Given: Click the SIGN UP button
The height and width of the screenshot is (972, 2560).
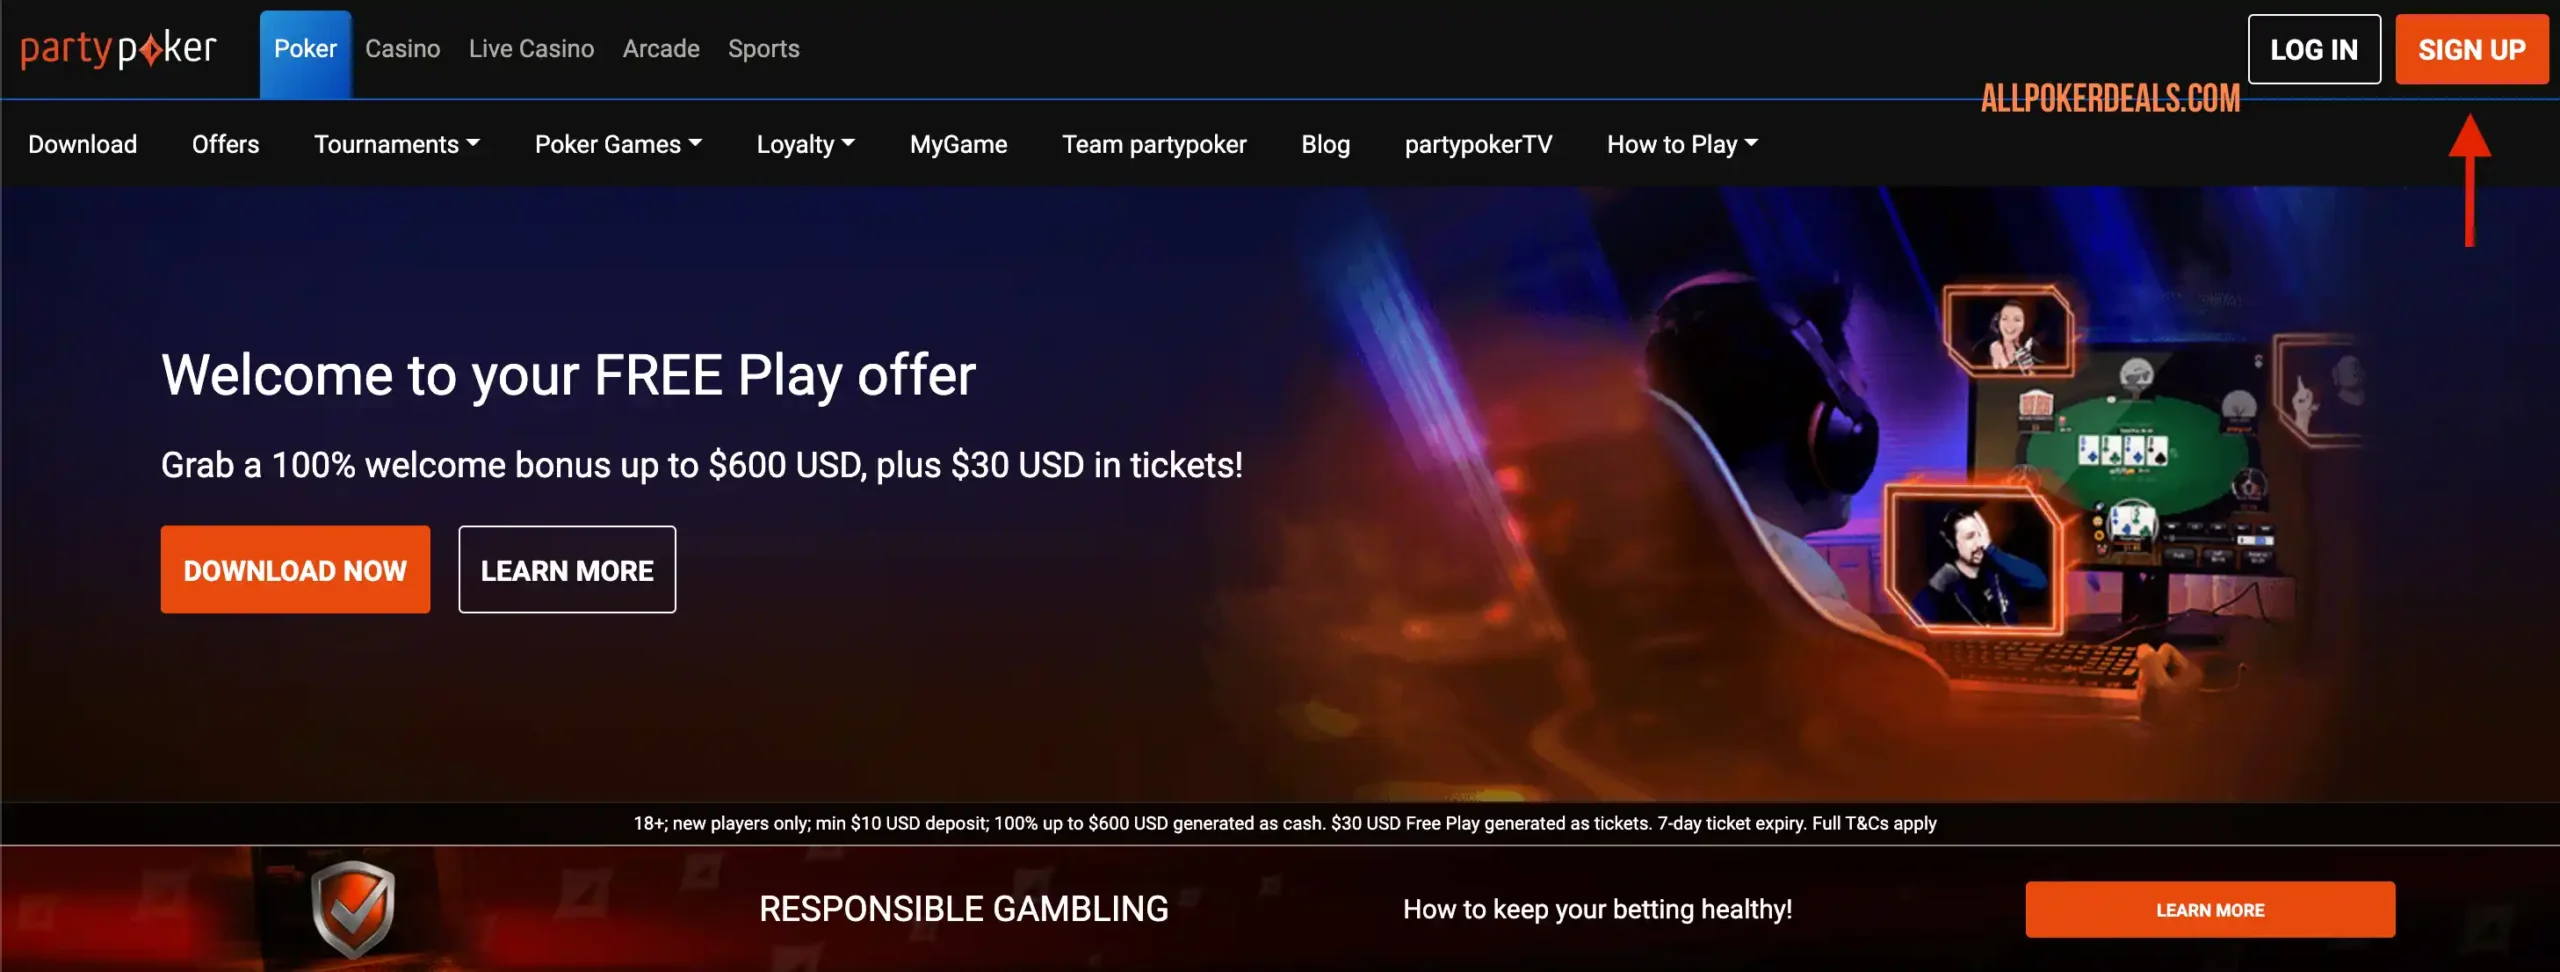Looking at the screenshot, I should point(2471,49).
